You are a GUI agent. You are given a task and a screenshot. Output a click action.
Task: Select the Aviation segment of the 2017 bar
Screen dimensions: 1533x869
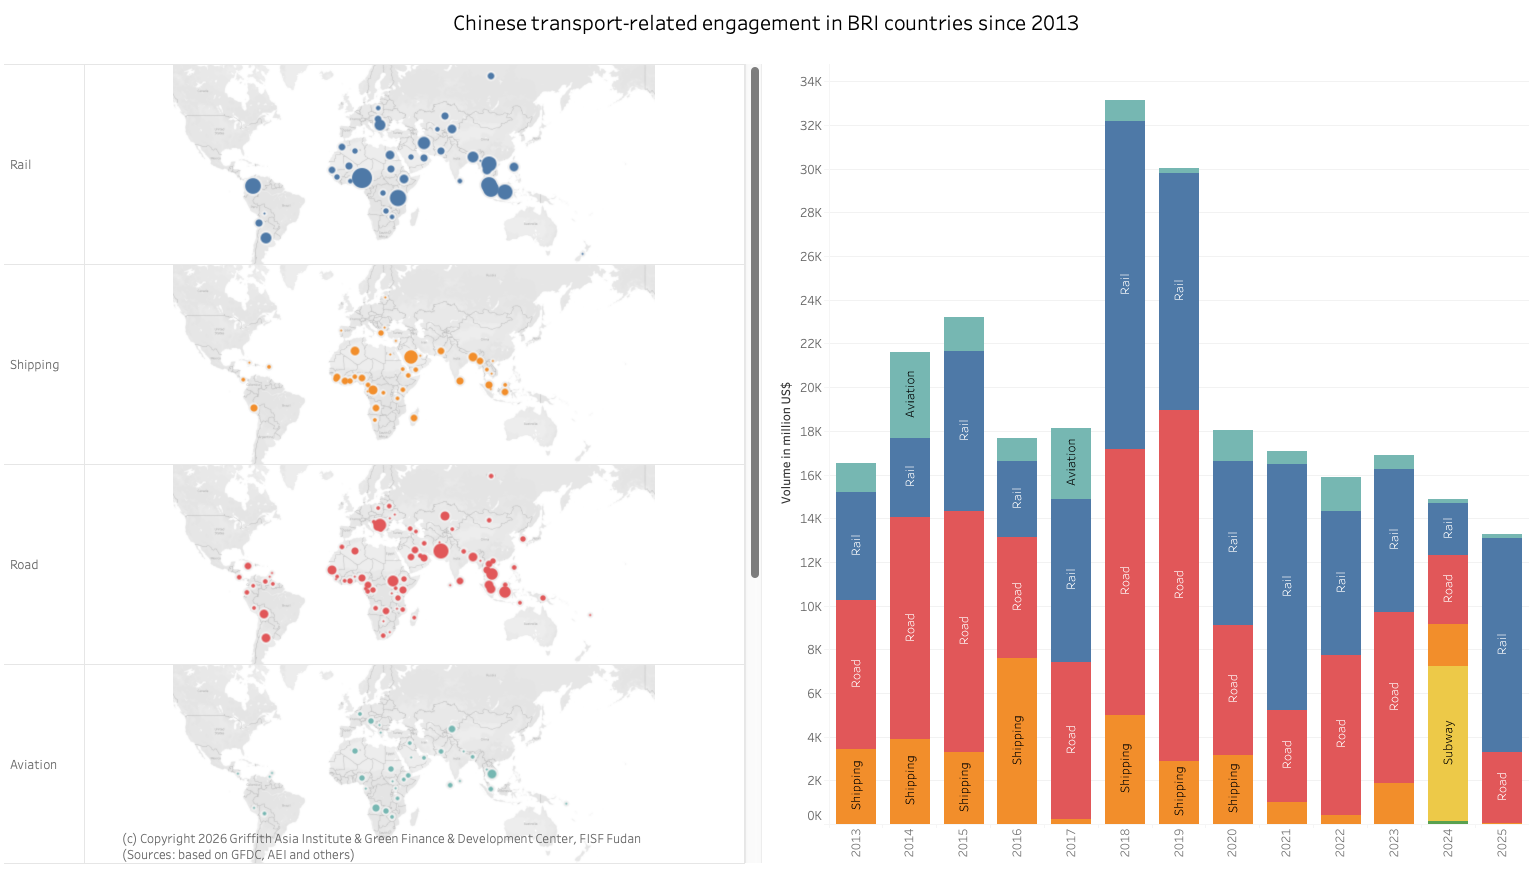point(1070,463)
